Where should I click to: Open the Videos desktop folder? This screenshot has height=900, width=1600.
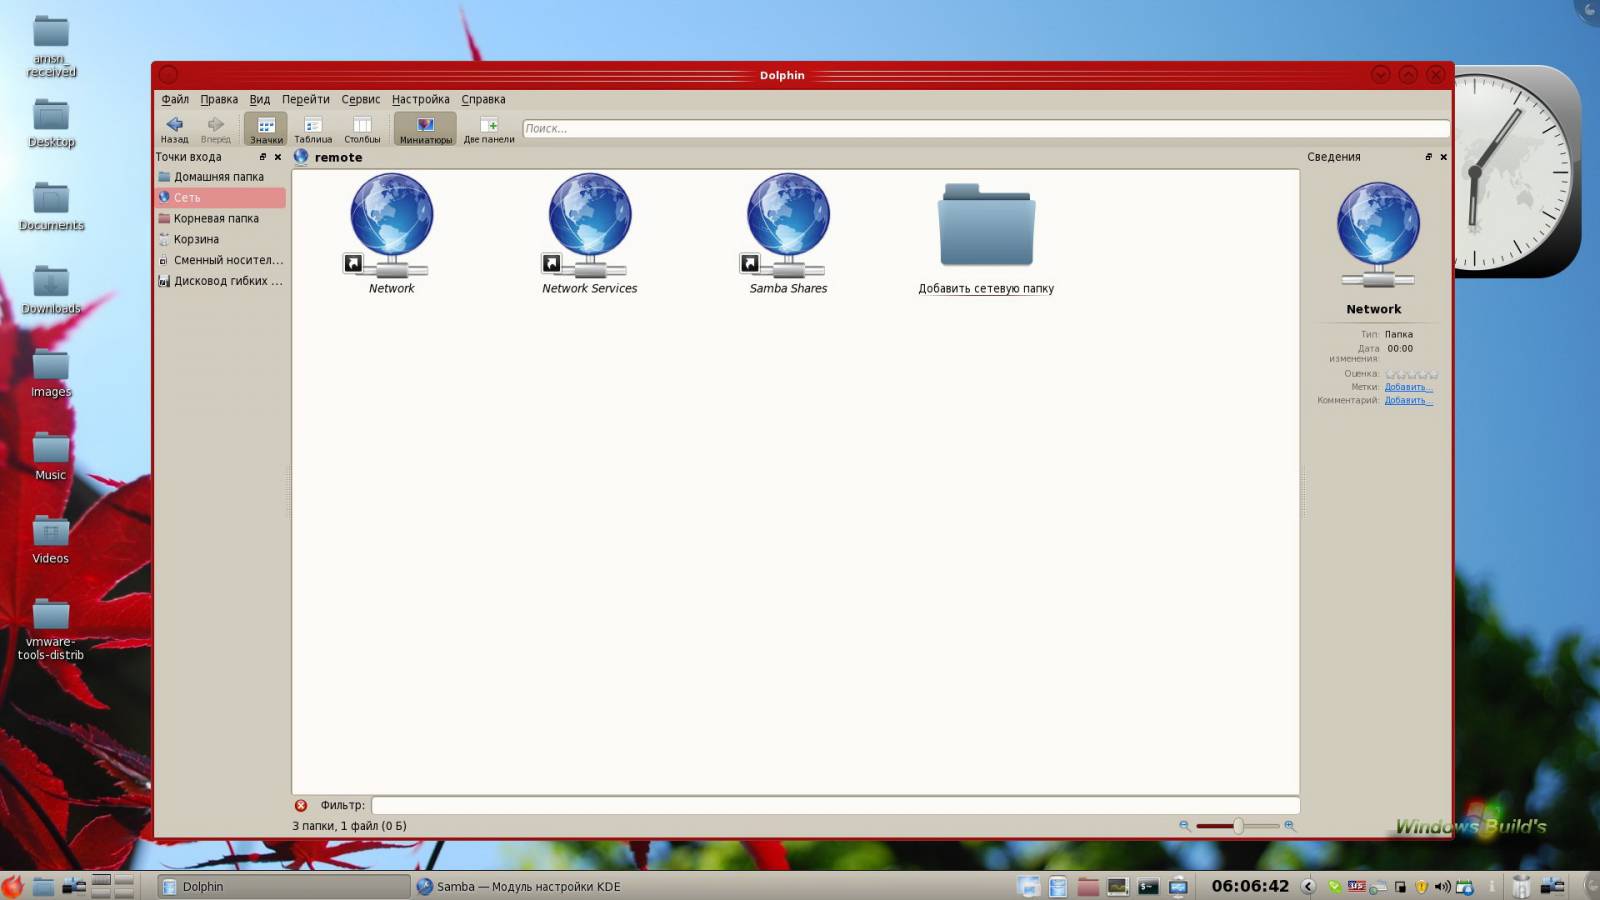[x=51, y=540]
